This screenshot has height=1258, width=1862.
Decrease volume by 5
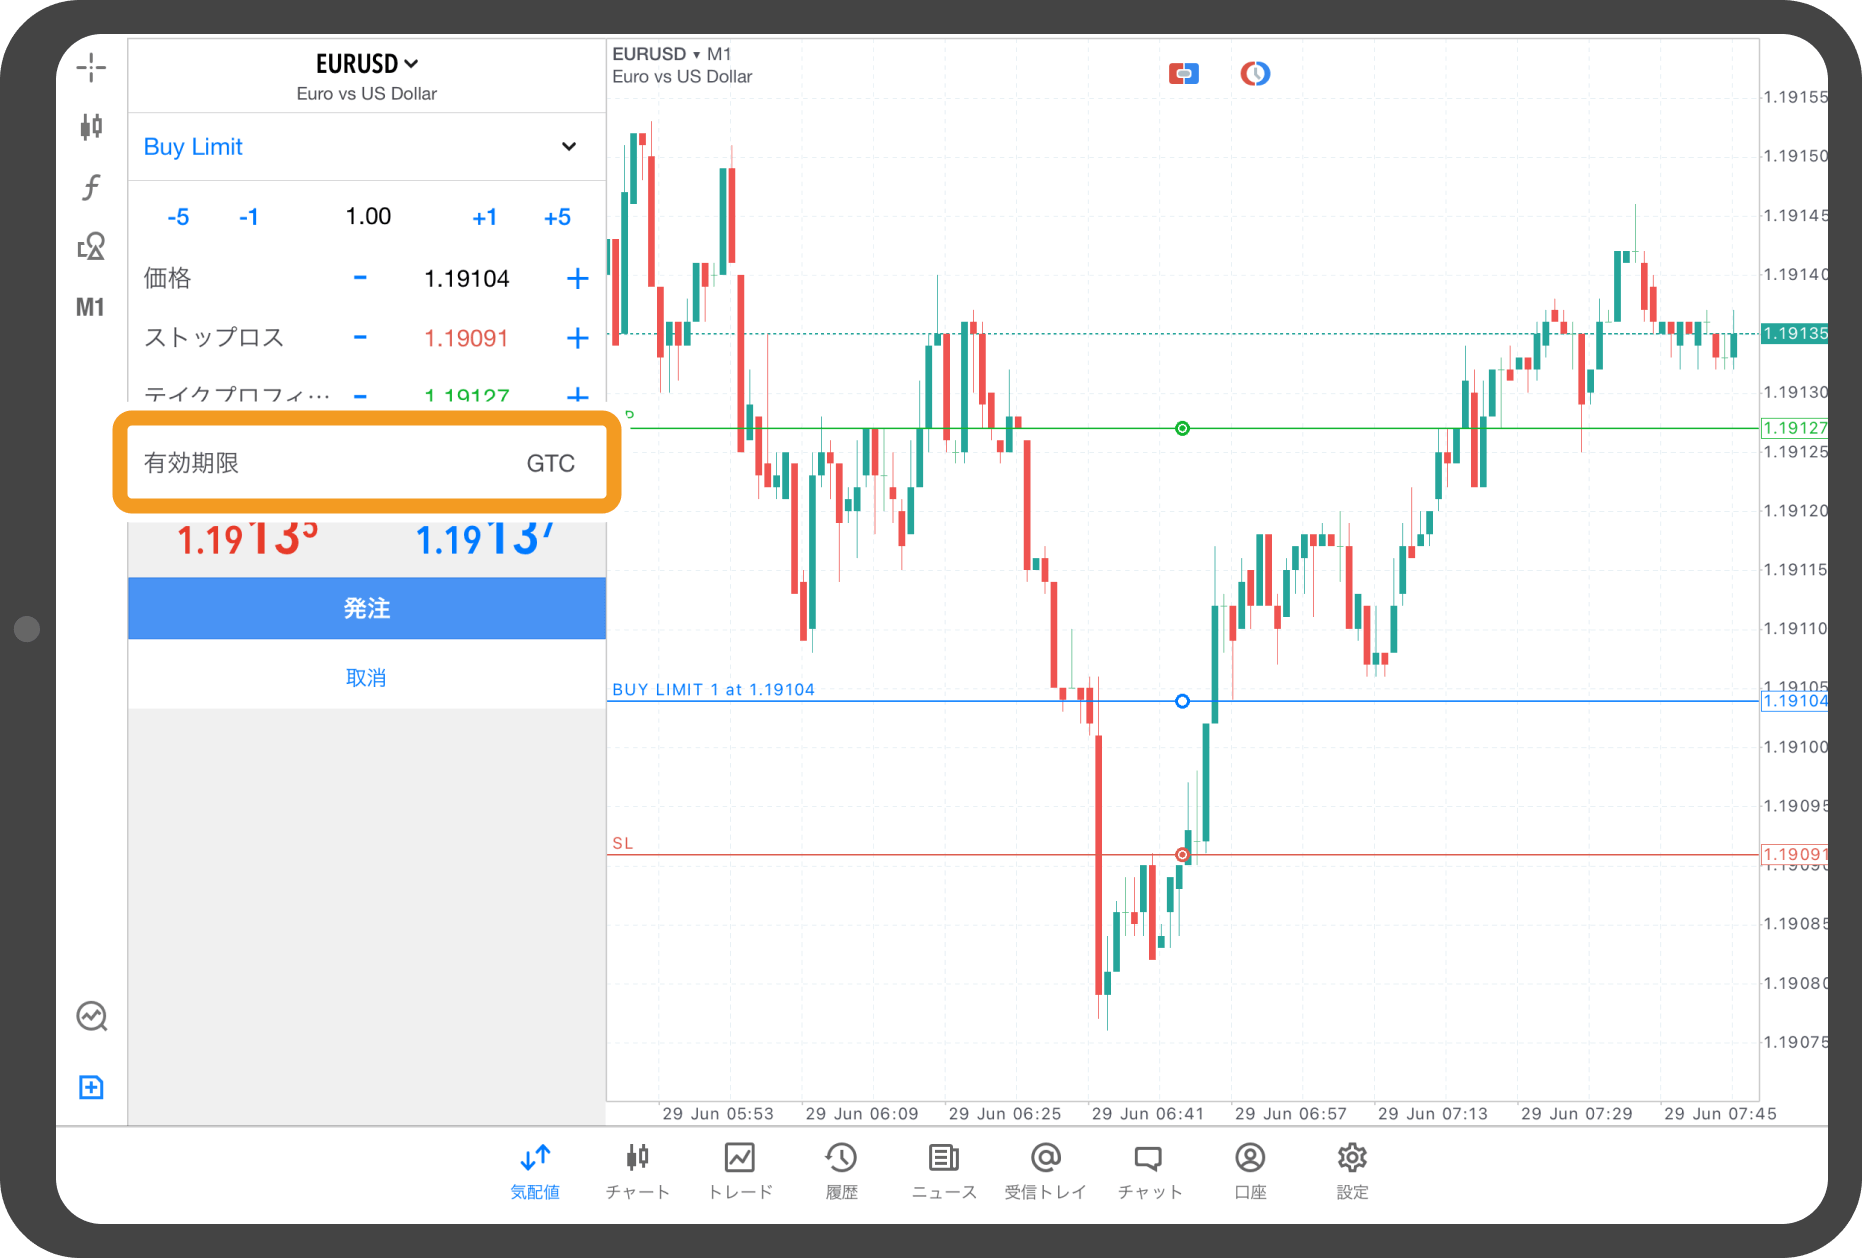[178, 217]
